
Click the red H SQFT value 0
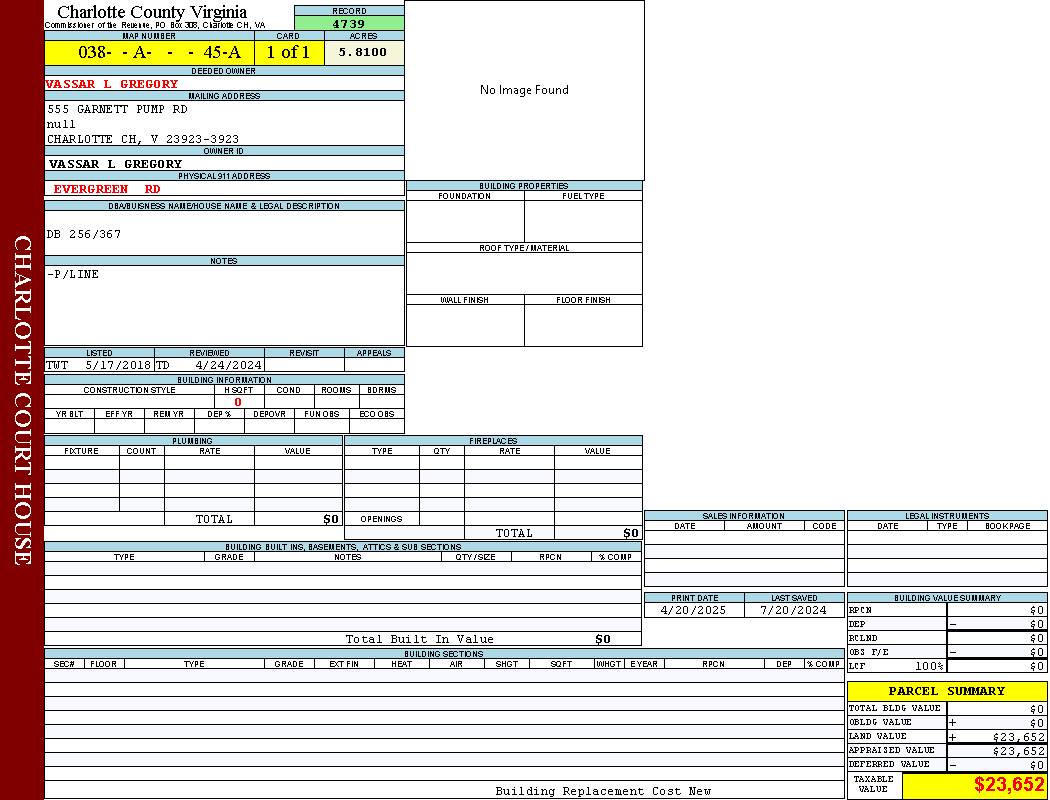click(238, 402)
